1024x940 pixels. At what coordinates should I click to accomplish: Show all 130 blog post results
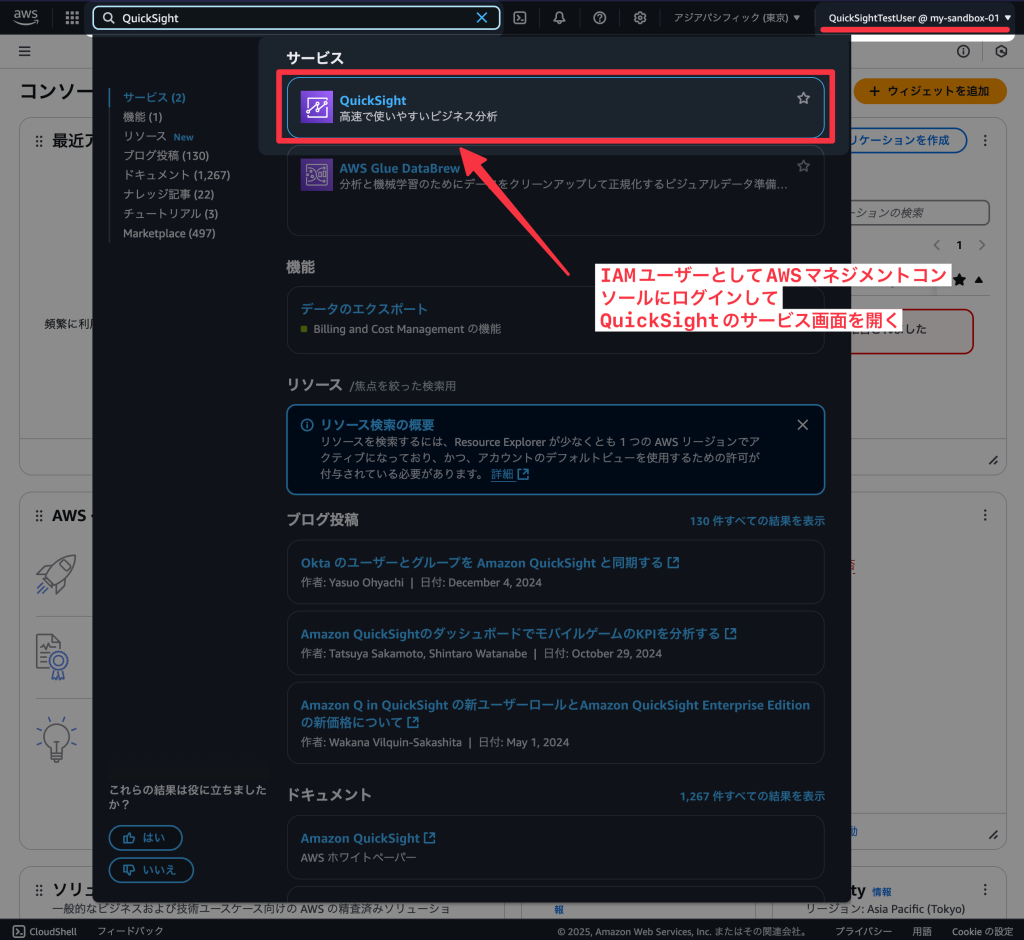[757, 521]
